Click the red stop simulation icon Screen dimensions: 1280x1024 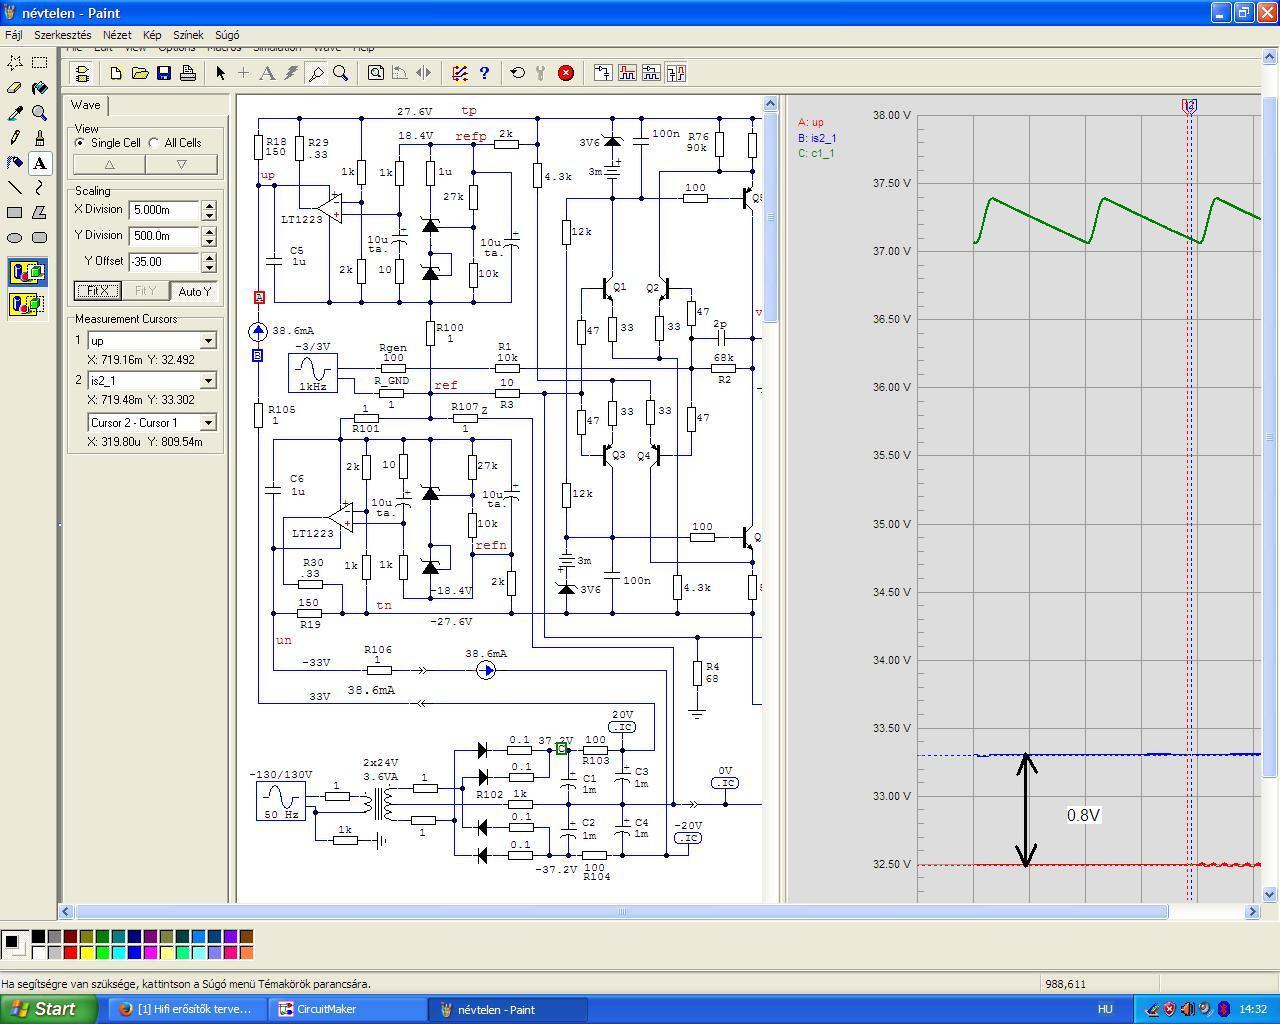coord(566,73)
